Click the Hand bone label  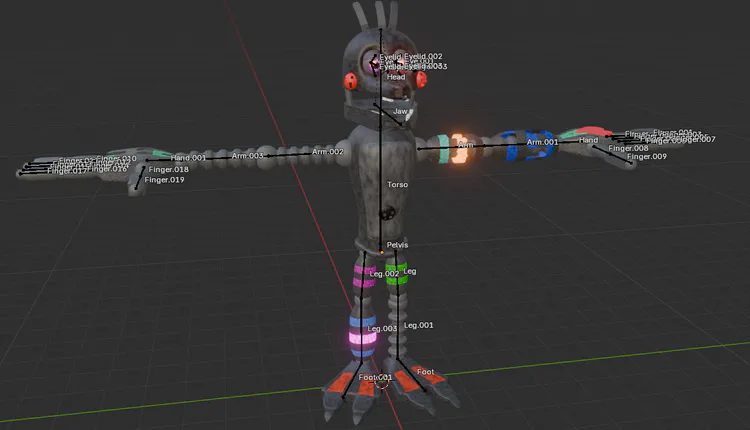click(x=588, y=140)
